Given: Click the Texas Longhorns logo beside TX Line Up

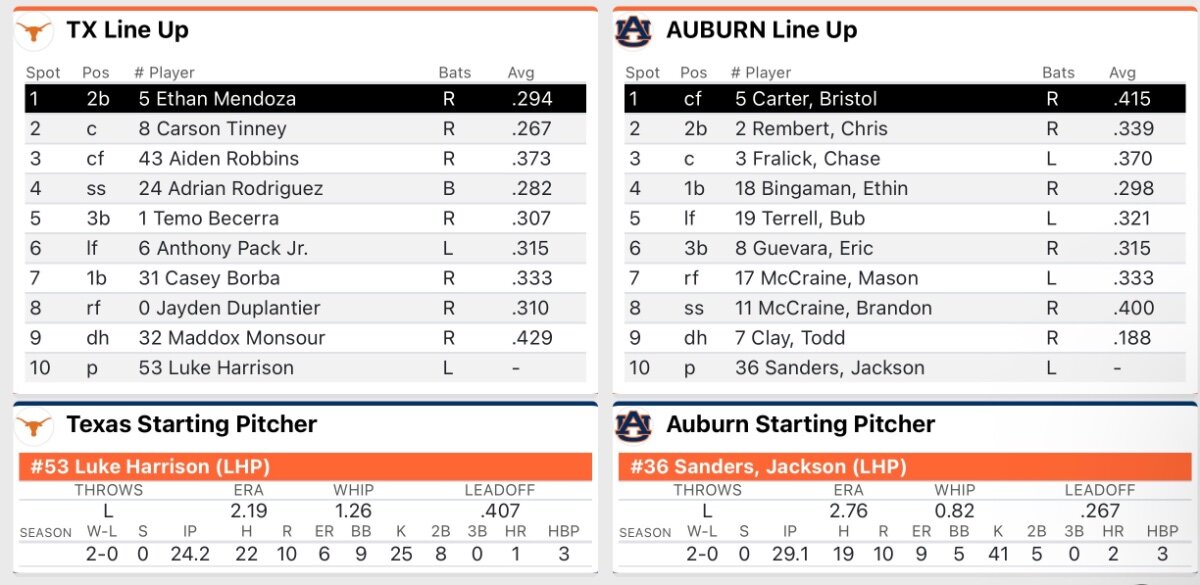Looking at the screenshot, I should 34,31.
